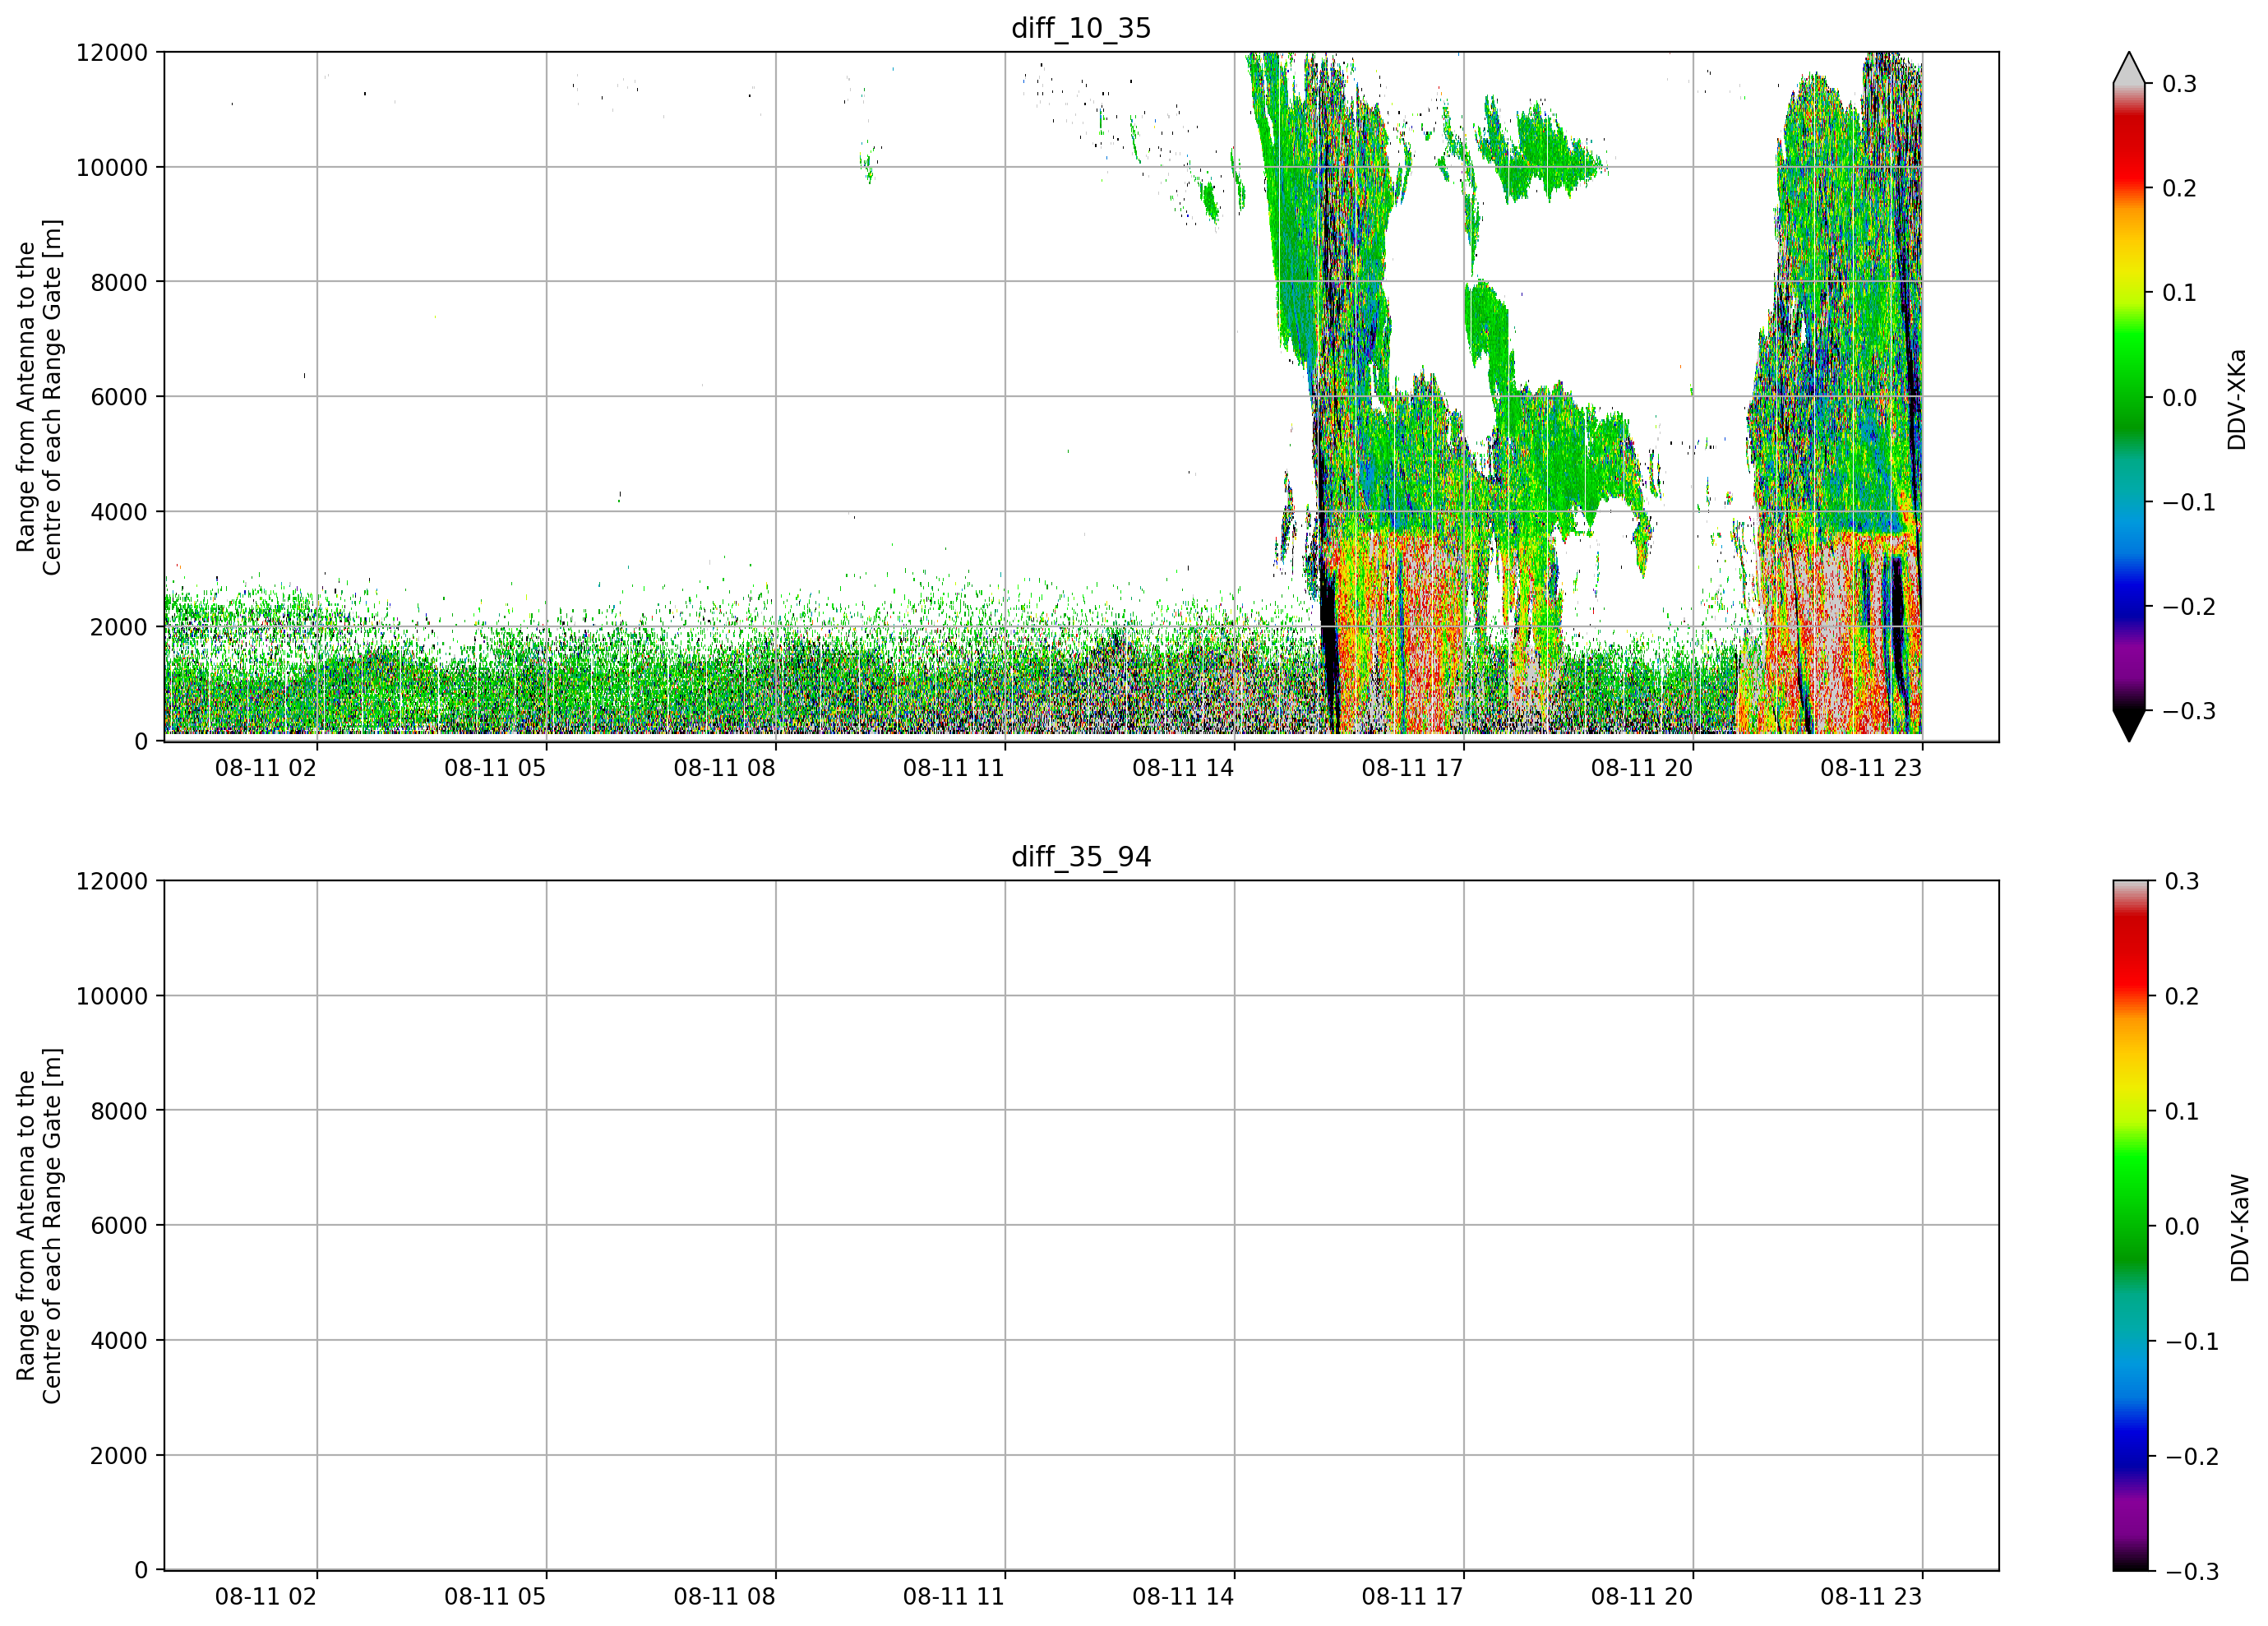Click the 0.1 tick on the DDV-KaW colorbar
Viewport: 2268px width, 1626px height.
(x=2181, y=1111)
